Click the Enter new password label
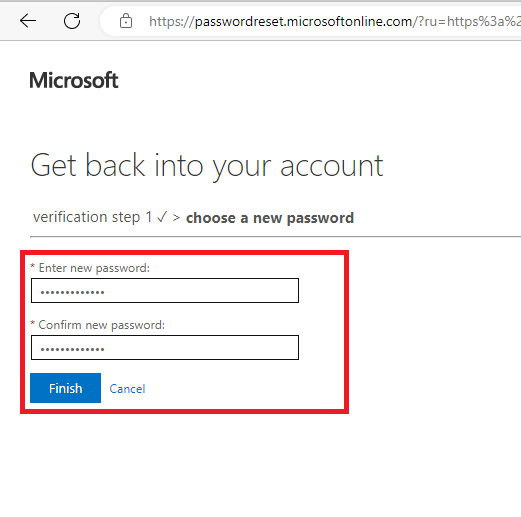The width and height of the screenshot is (521, 517). point(94,268)
